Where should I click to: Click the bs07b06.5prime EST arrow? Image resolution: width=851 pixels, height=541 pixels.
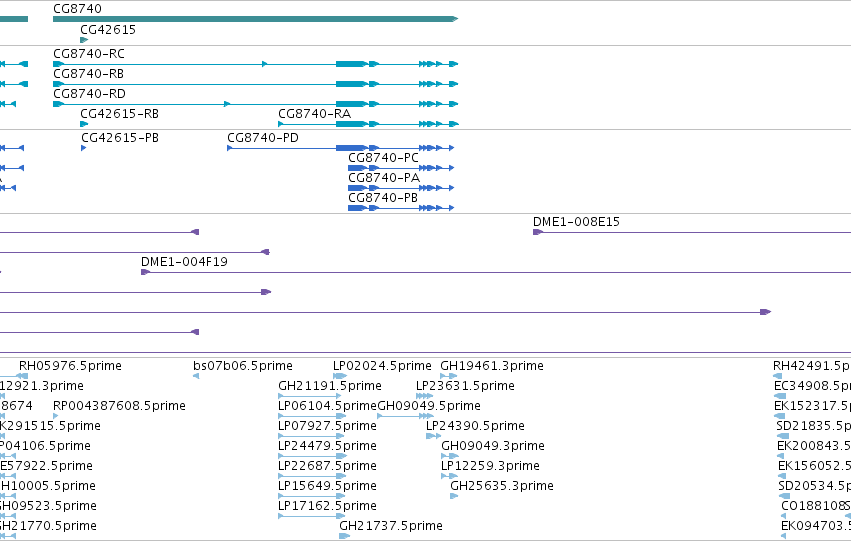196,376
